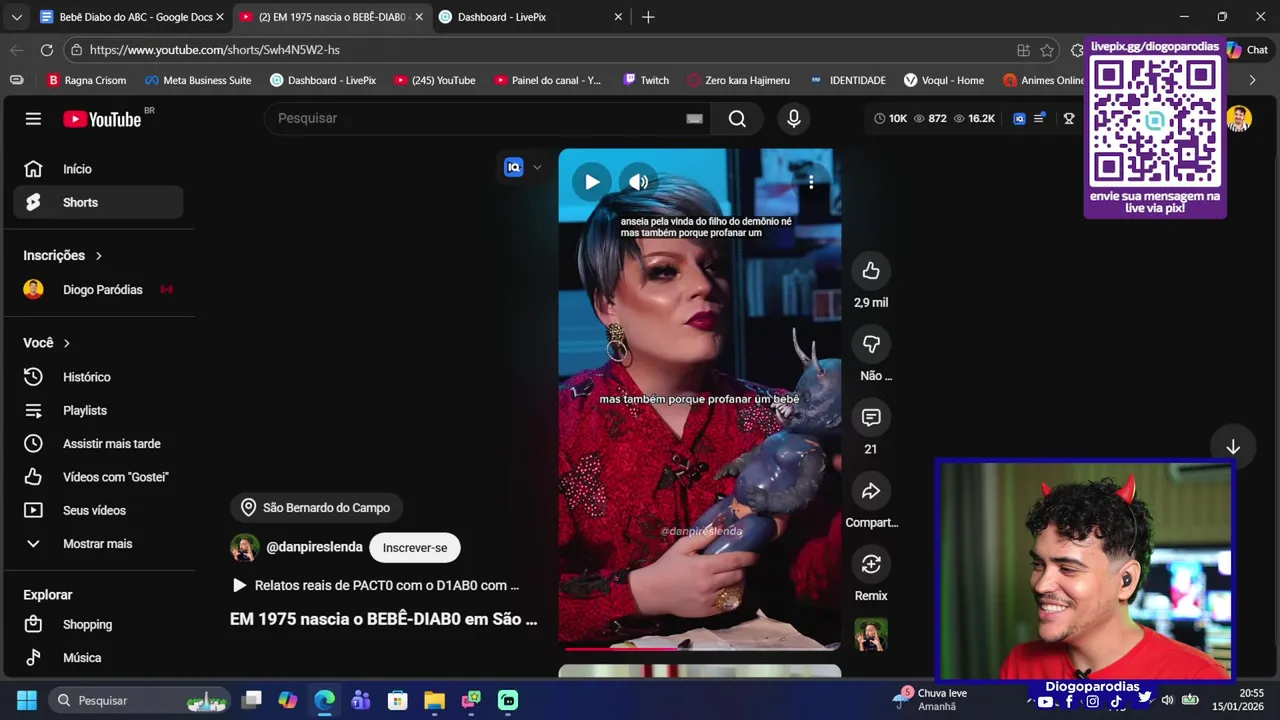Select the EM 1975 nascia o BEBÊ-DIAB0 tab
Image resolution: width=1280 pixels, height=720 pixels.
[x=331, y=17]
